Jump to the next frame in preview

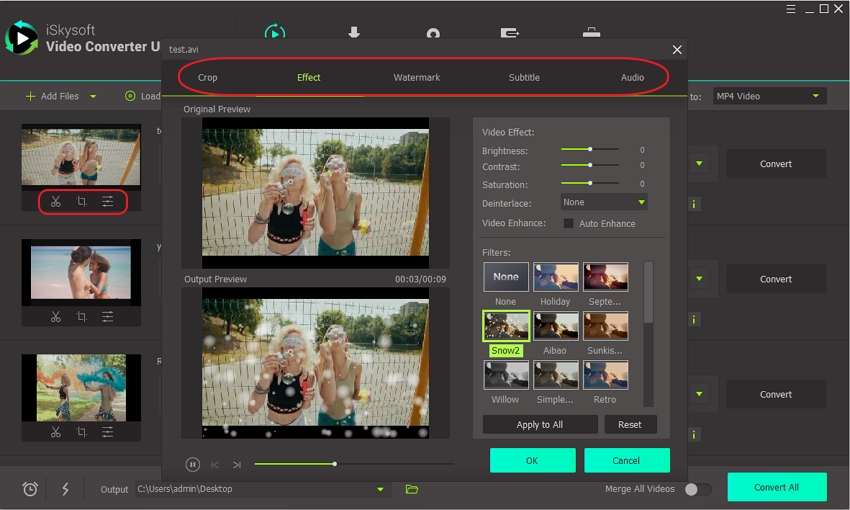[x=237, y=464]
